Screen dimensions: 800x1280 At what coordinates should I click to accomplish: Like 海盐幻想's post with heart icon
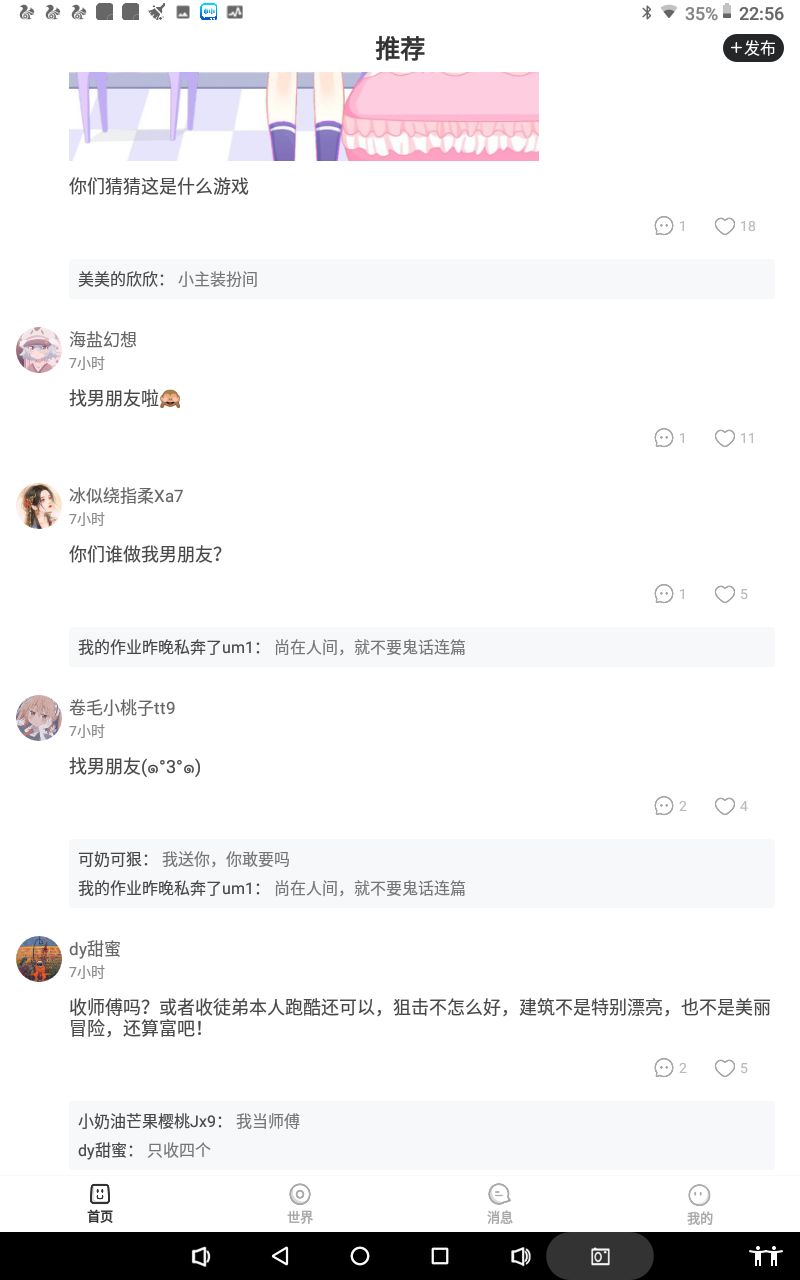tap(725, 438)
